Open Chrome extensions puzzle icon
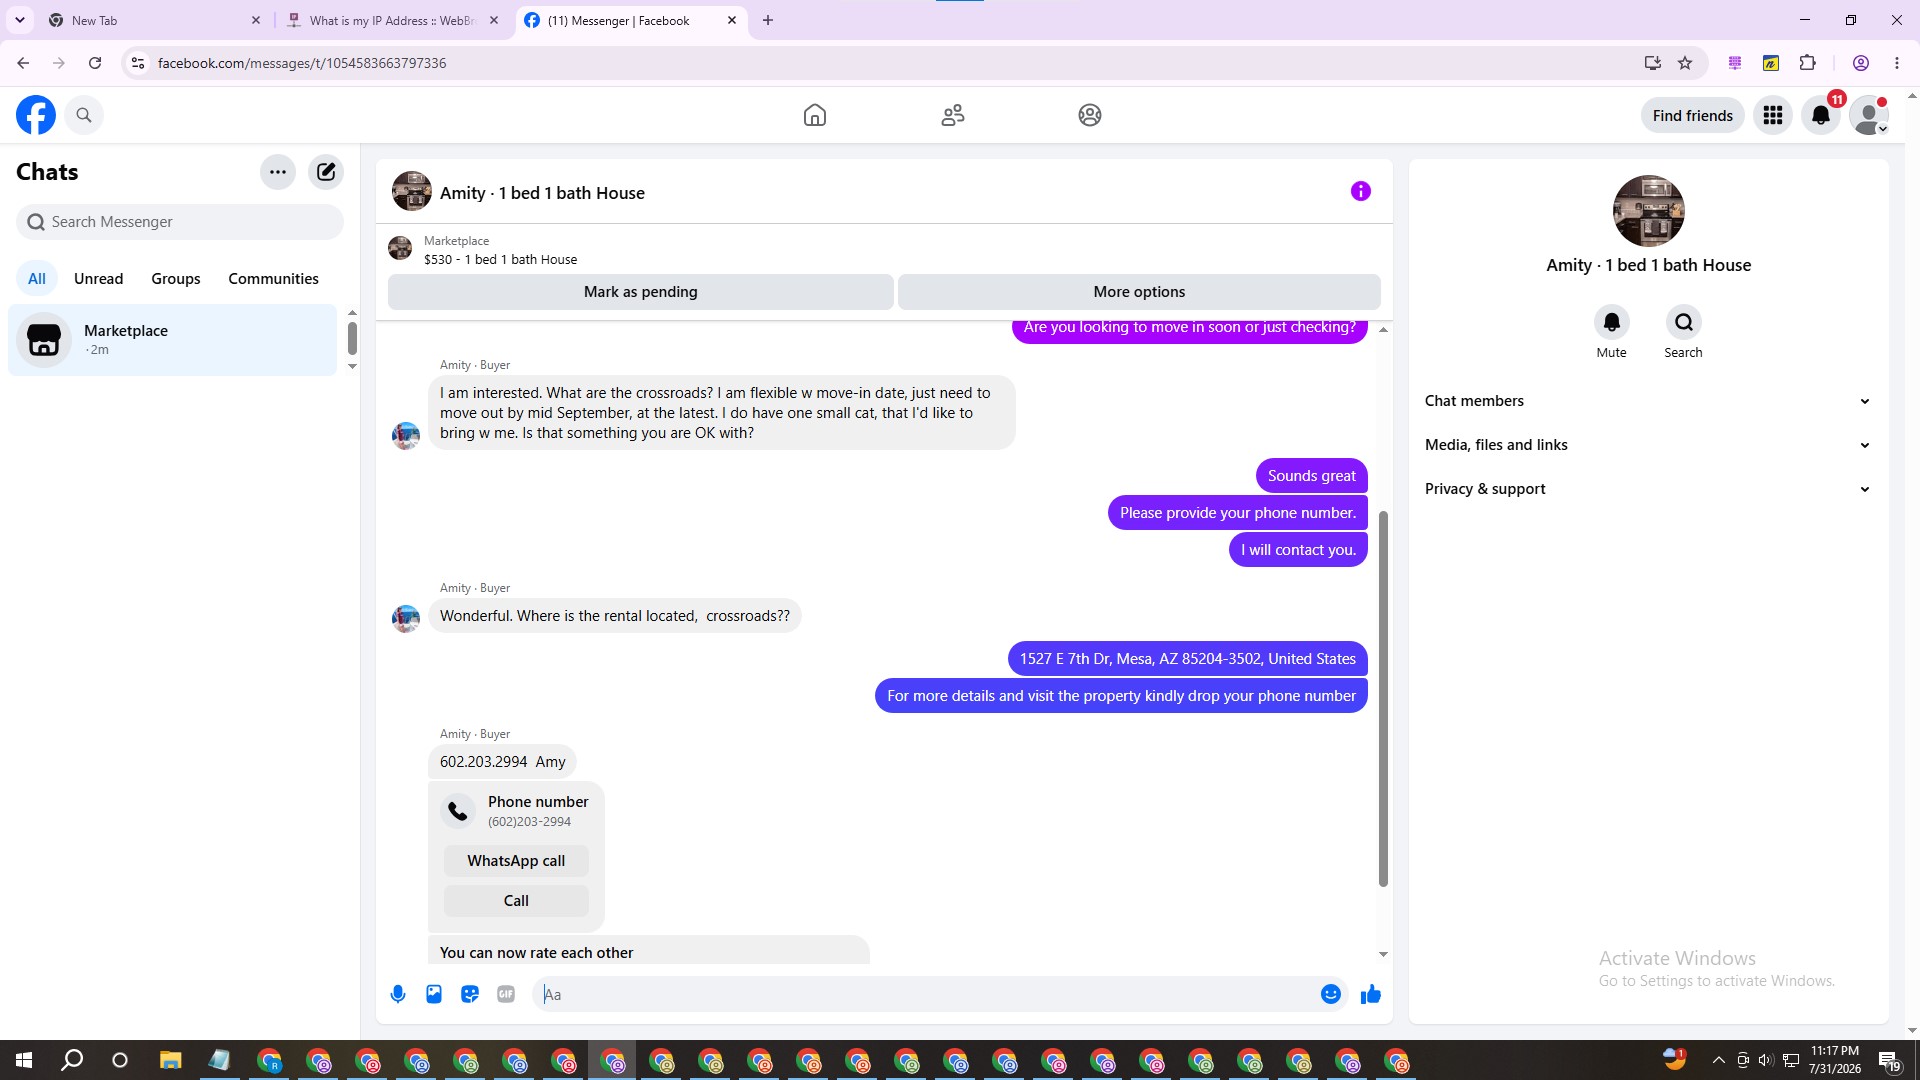This screenshot has width=1920, height=1080. 1808,63
